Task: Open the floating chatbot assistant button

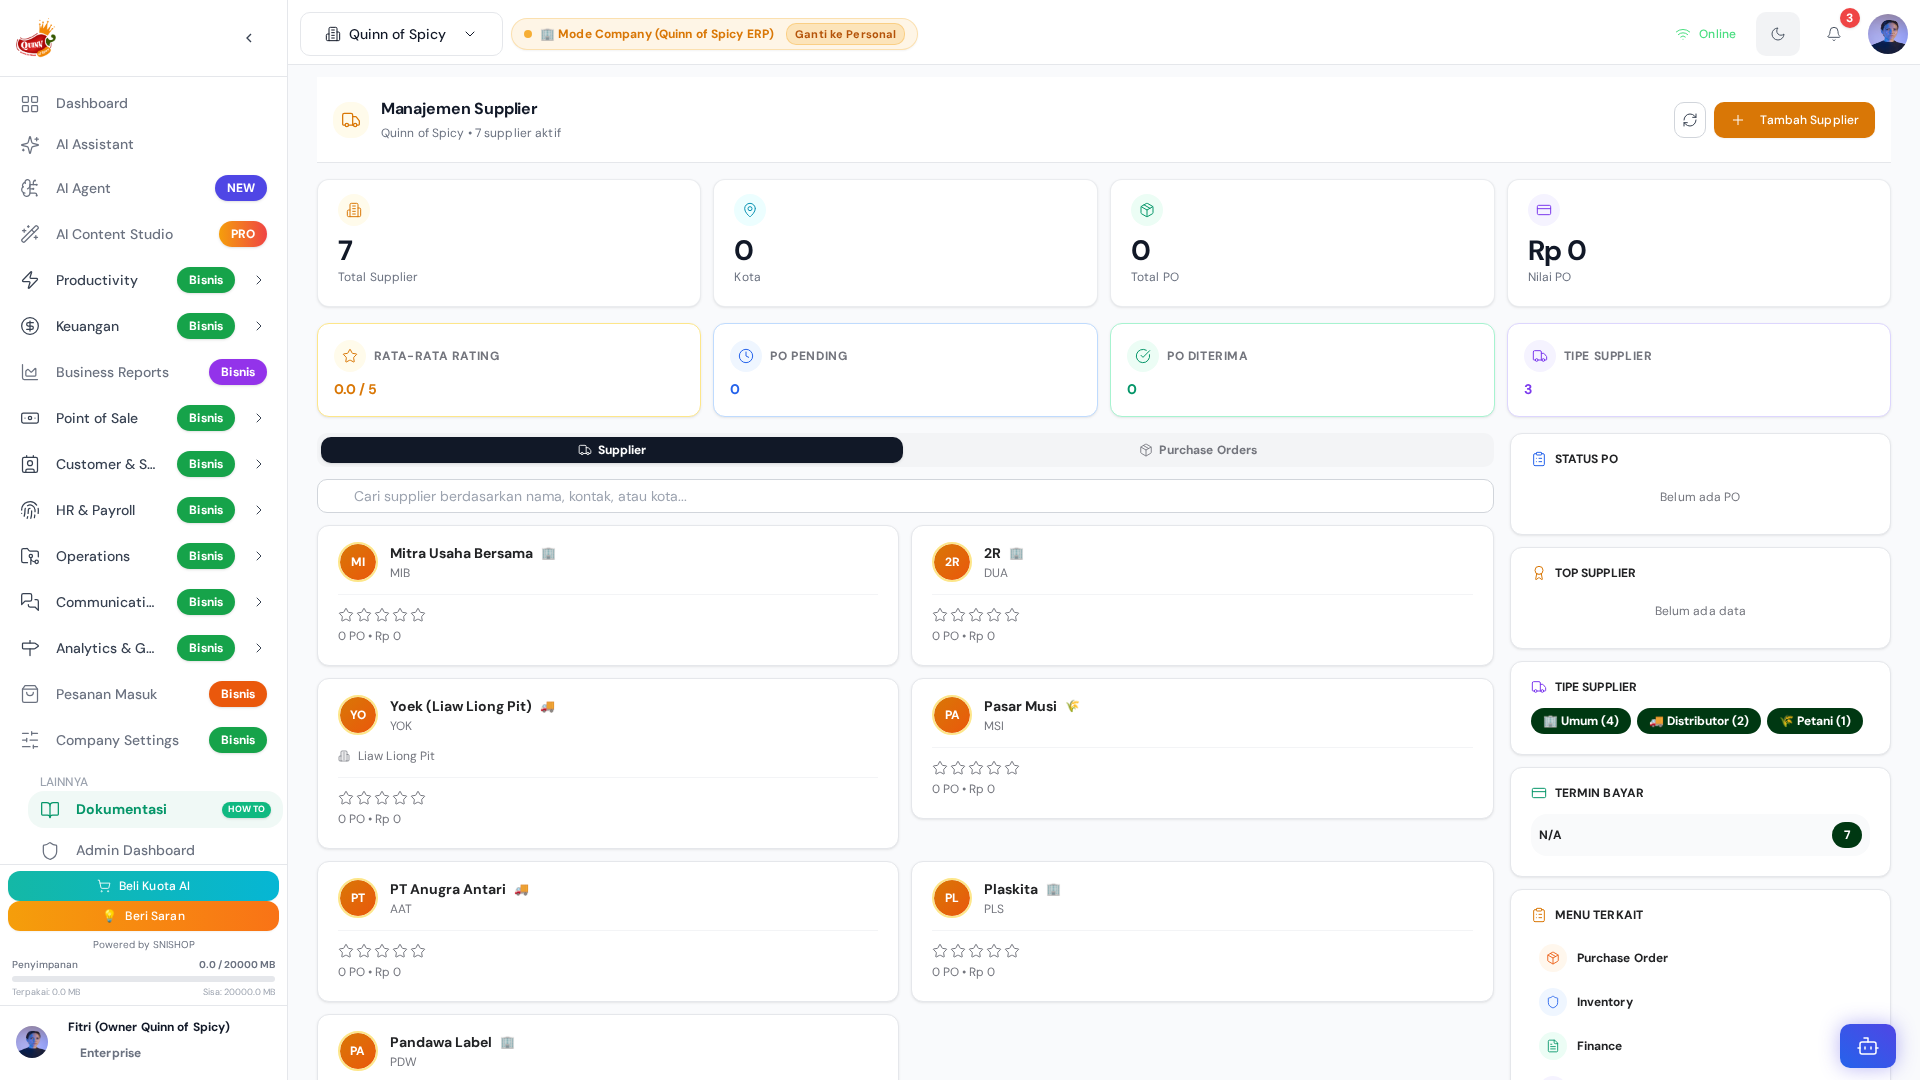Action: (x=1868, y=1046)
